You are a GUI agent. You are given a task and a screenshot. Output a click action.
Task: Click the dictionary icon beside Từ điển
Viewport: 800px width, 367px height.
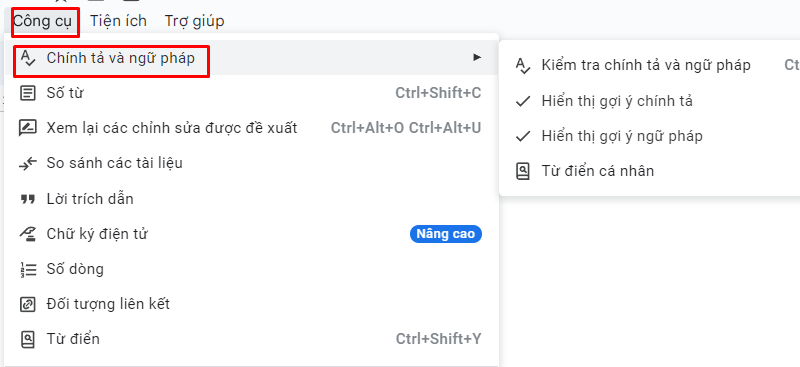(28, 338)
